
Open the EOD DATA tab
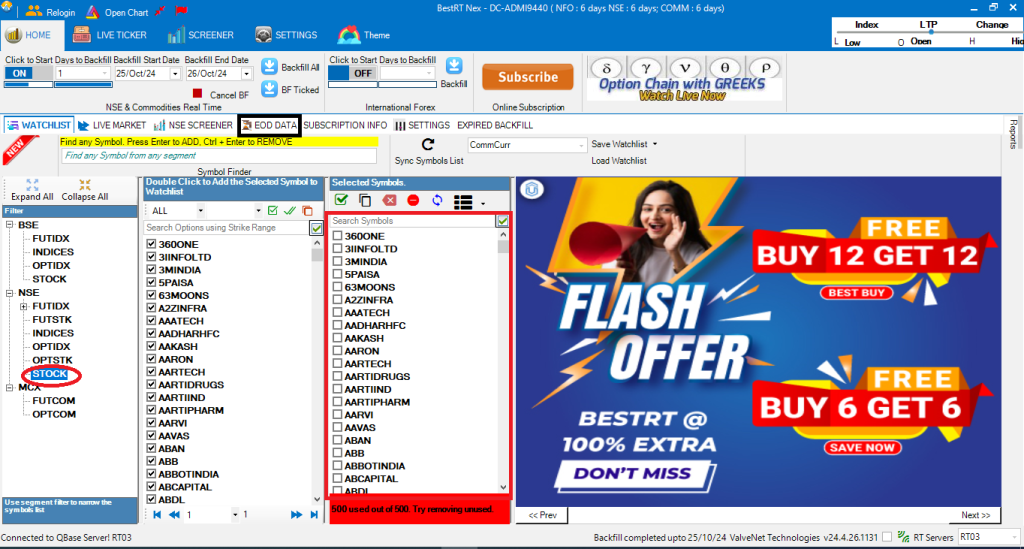[x=269, y=125]
